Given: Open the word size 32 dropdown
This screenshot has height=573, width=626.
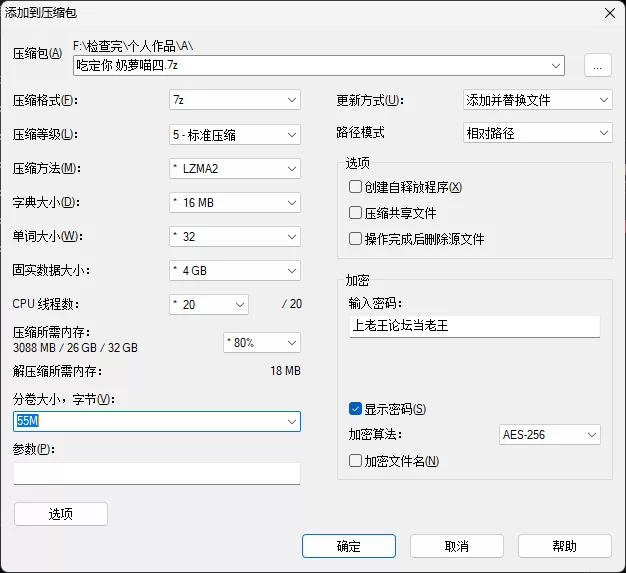Looking at the screenshot, I should pos(235,236).
